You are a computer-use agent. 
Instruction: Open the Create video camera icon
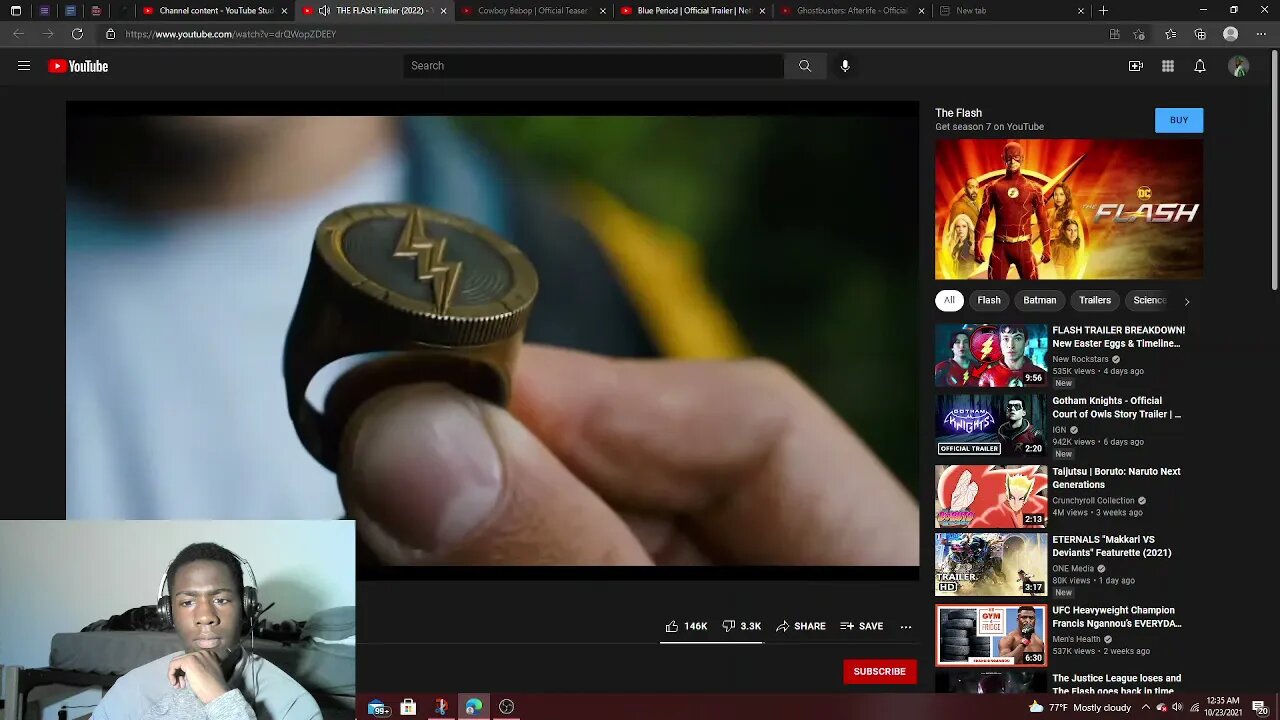coord(1136,66)
